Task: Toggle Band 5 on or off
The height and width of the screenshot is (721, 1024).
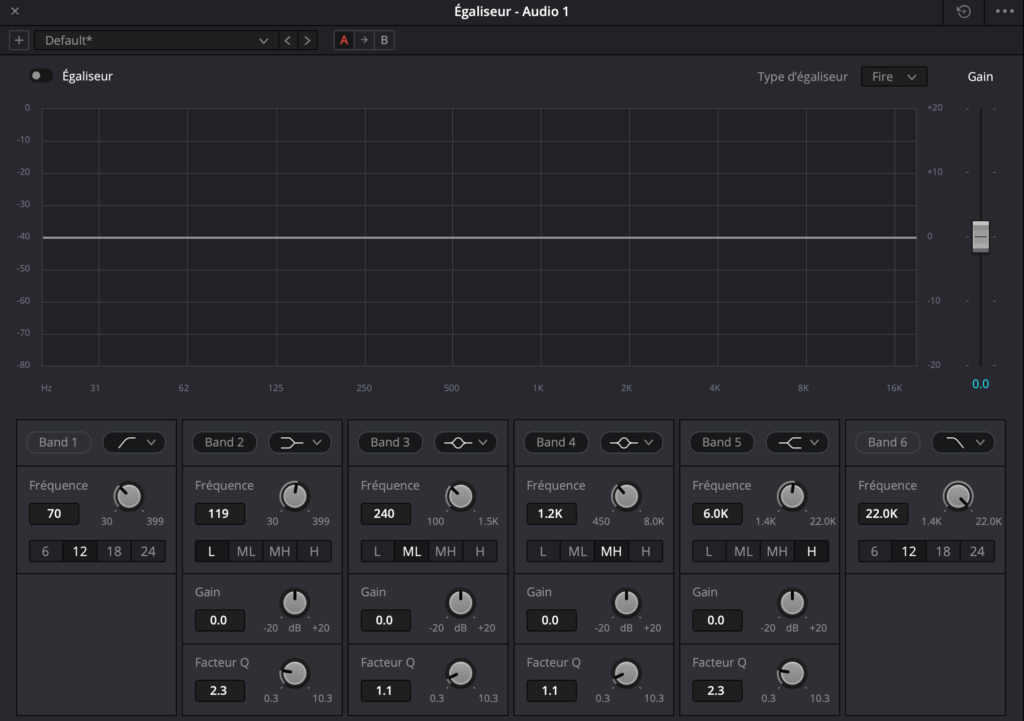Action: tap(722, 442)
